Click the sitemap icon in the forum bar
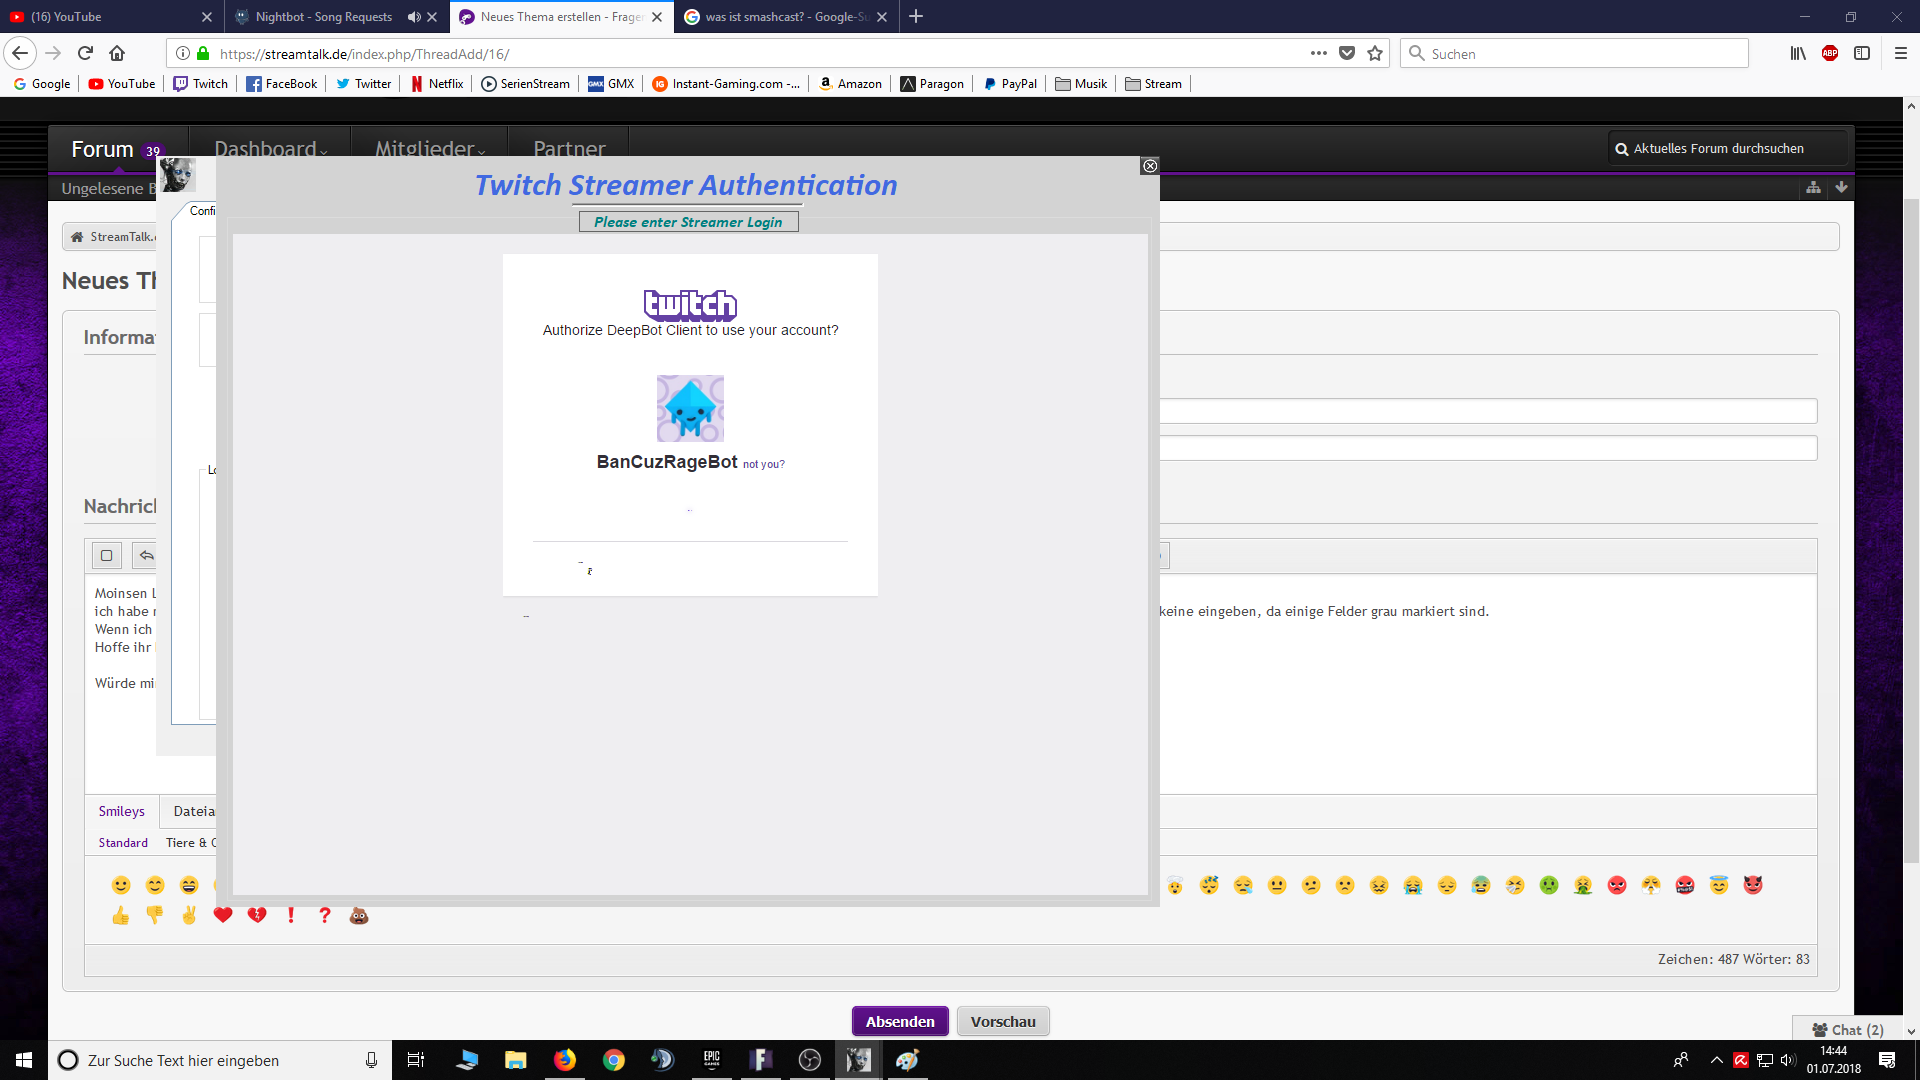Image resolution: width=1920 pixels, height=1080 pixels. pyautogui.click(x=1813, y=188)
